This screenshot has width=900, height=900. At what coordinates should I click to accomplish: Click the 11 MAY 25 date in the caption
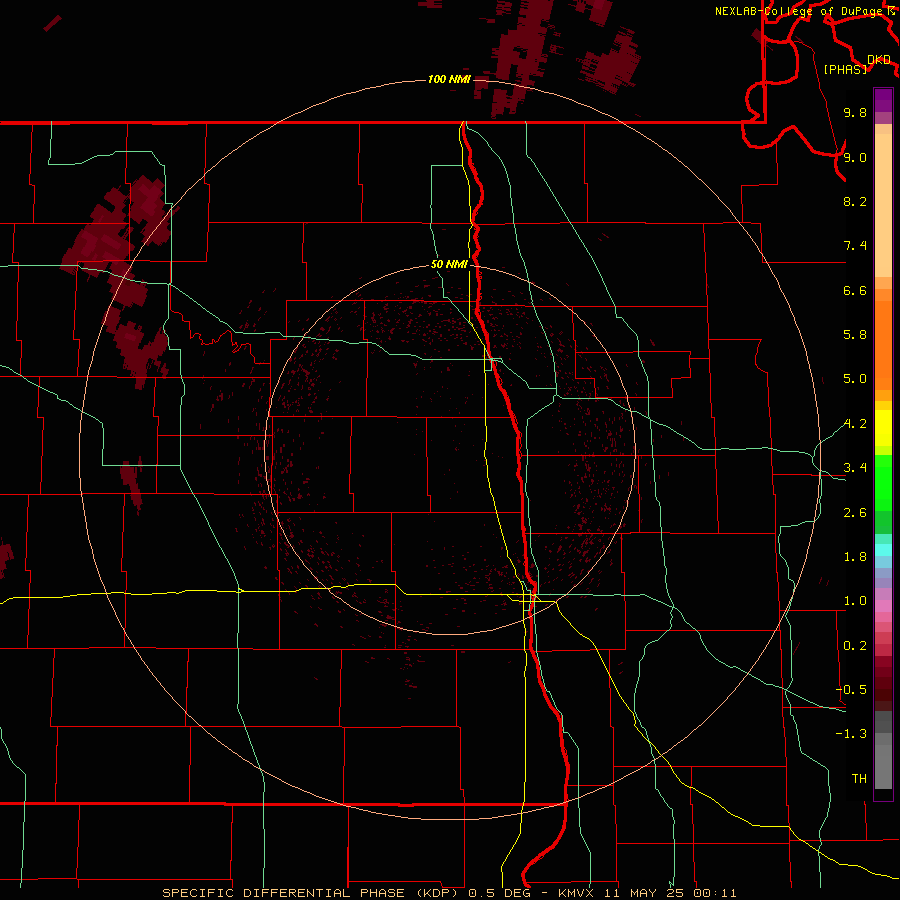tap(643, 893)
